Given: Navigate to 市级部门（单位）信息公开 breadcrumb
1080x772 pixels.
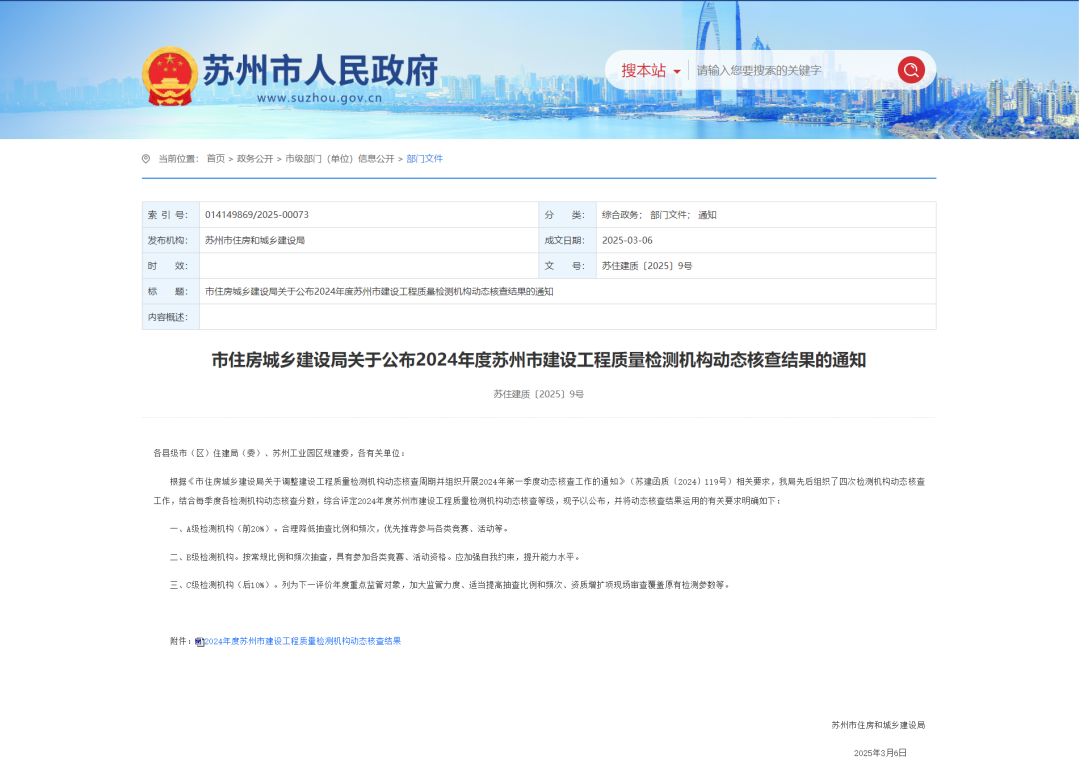Looking at the screenshot, I should [339, 159].
